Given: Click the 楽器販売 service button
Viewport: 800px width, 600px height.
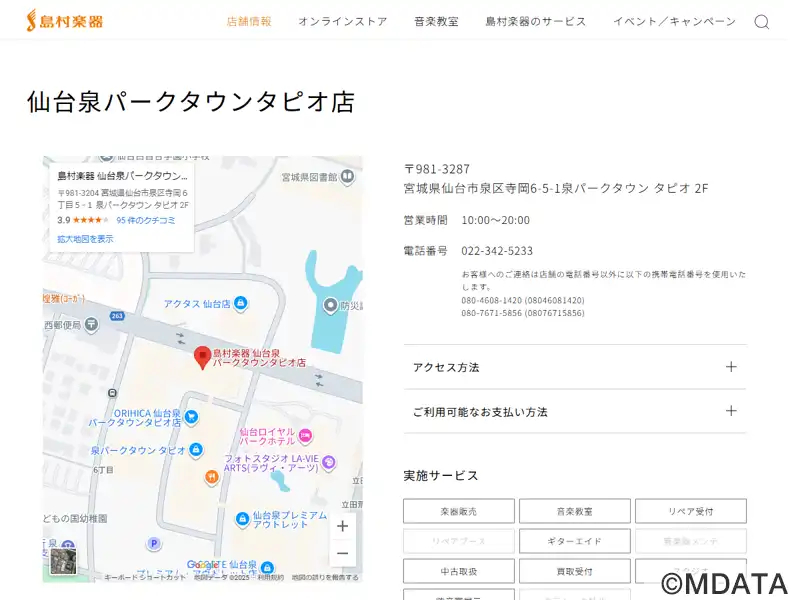Looking at the screenshot, I should tap(458, 511).
